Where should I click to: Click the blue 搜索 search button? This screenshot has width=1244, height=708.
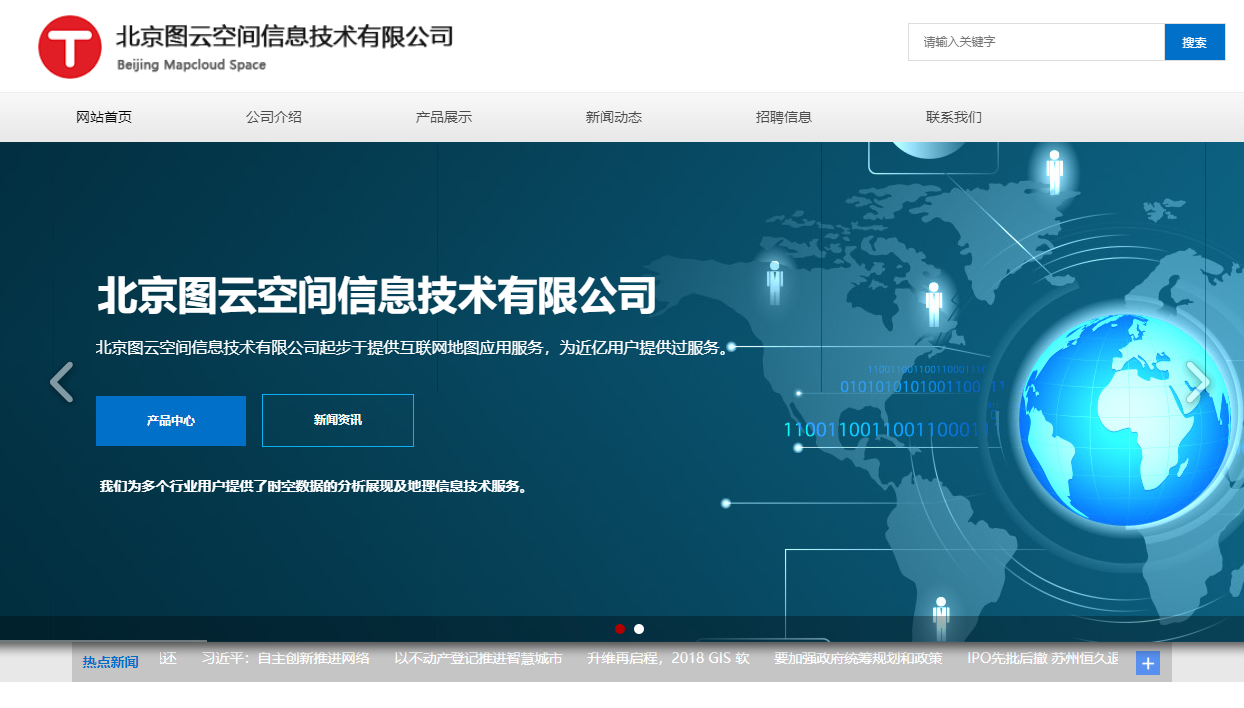point(1194,42)
